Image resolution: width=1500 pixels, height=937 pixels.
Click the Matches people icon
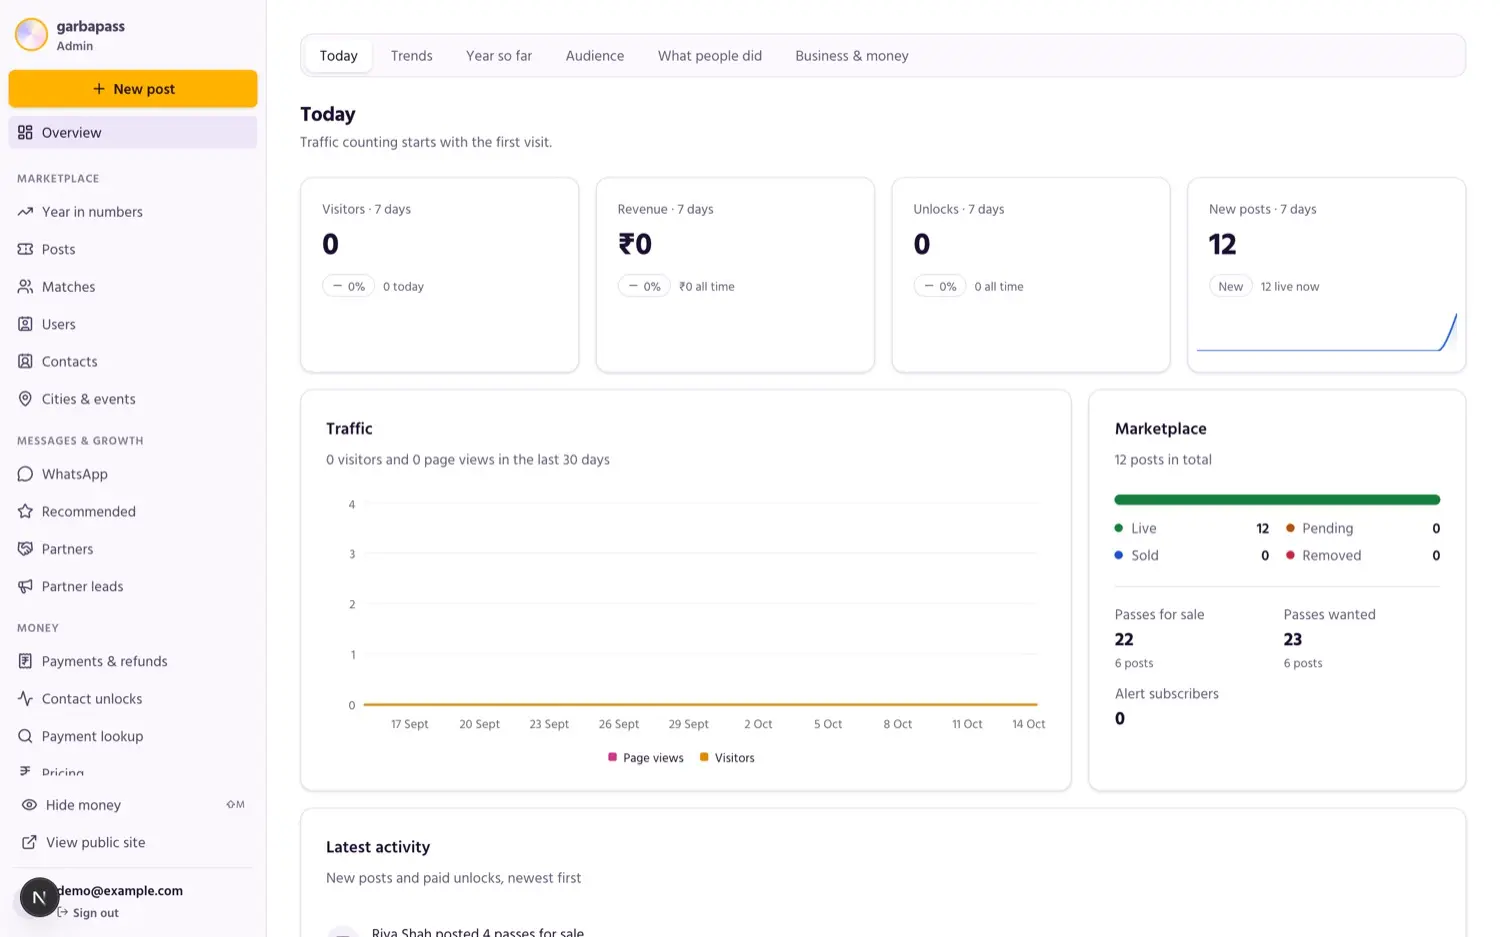25,287
